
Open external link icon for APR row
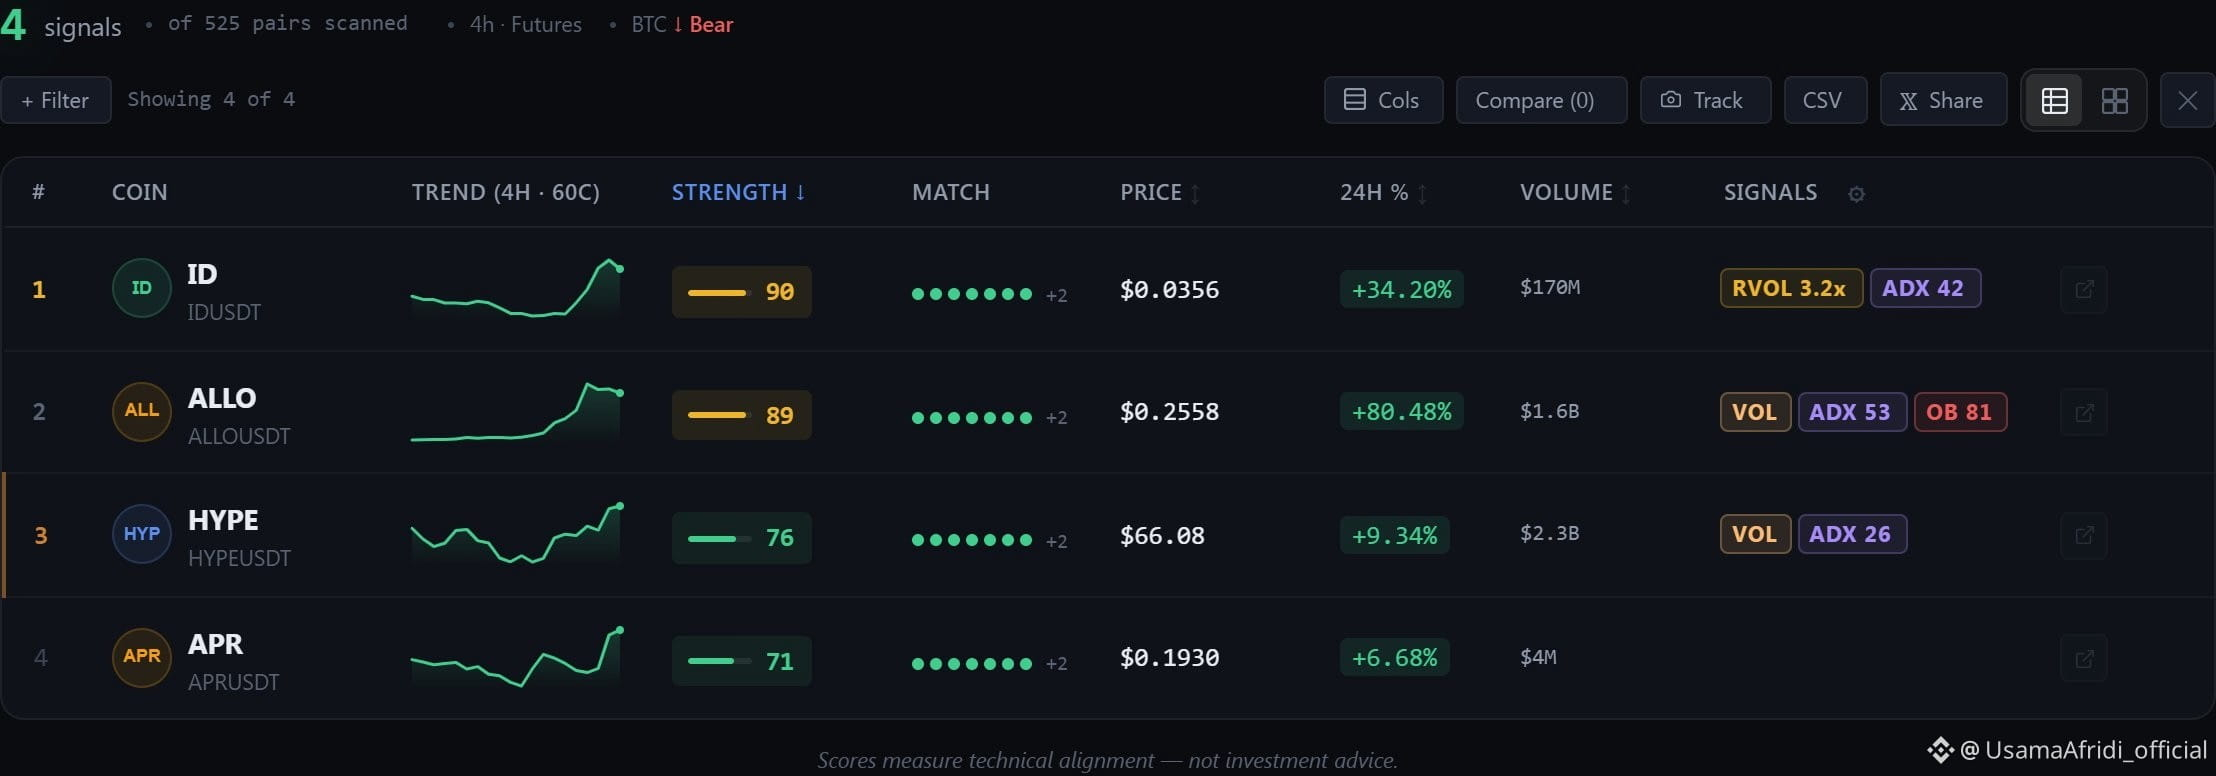[x=2084, y=658]
